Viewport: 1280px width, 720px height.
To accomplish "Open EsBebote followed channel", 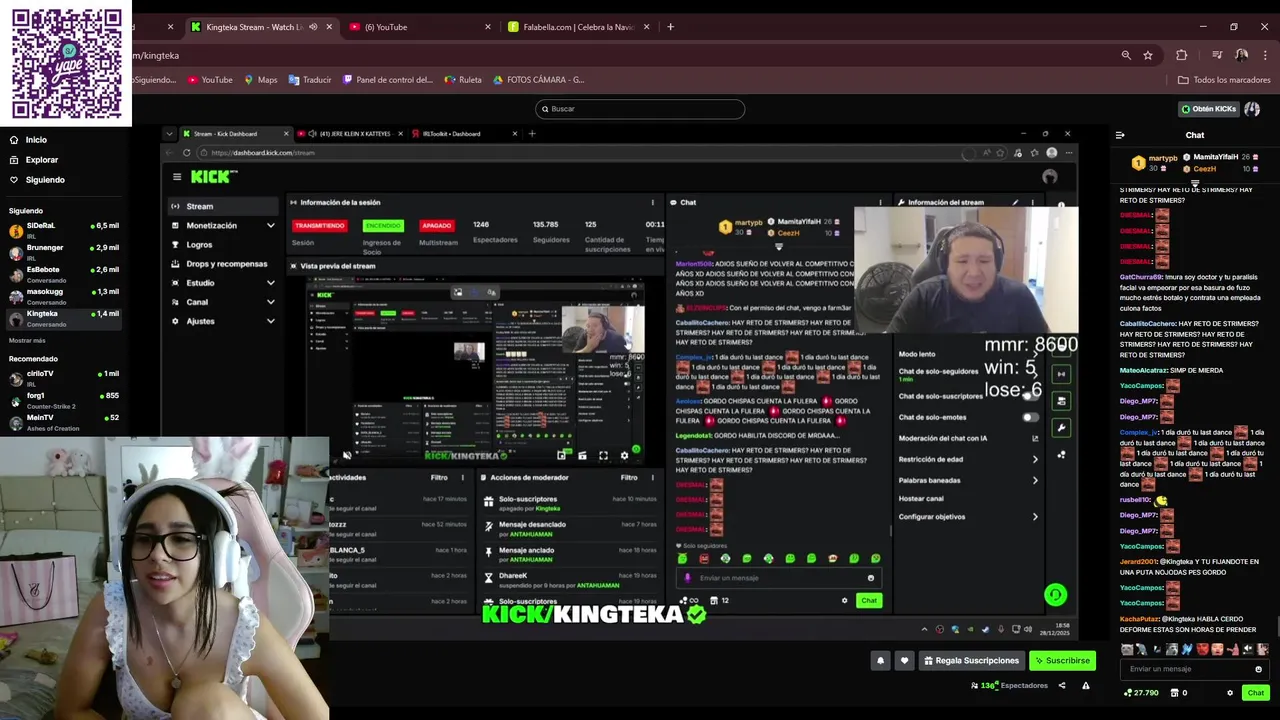I will 64,272.
